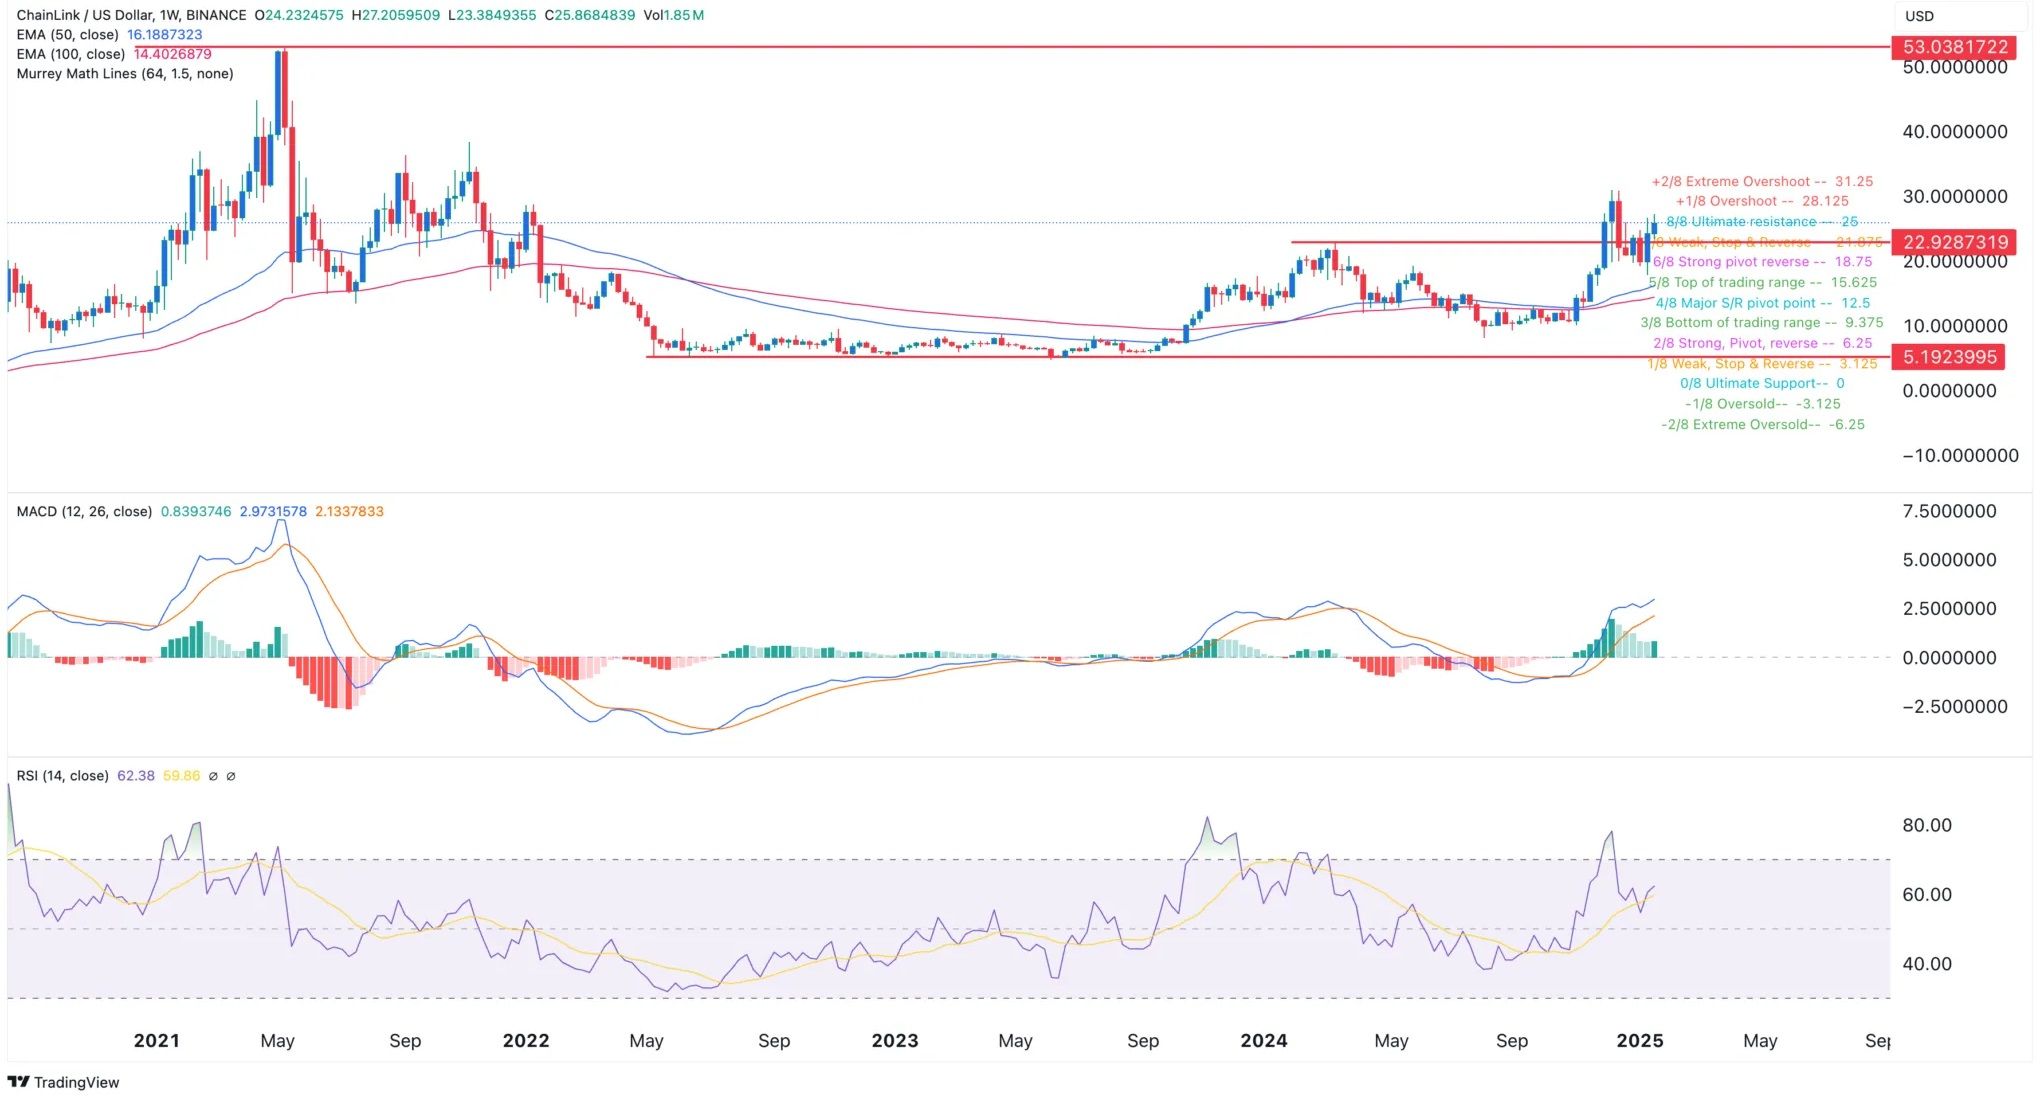2044x1102 pixels.
Task: Click the May label right after 2021
Action: (x=277, y=1041)
